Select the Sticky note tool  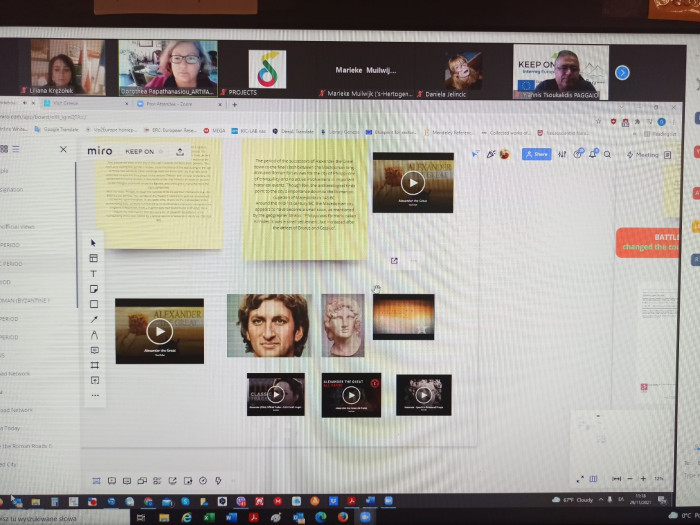[94, 289]
